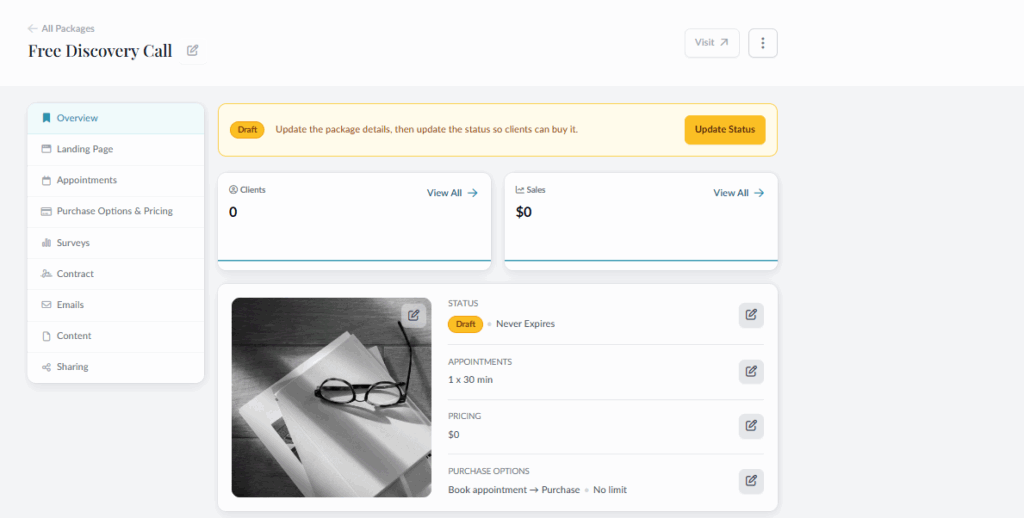Go to the Emails section
The width and height of the screenshot is (1024, 518).
(70, 305)
